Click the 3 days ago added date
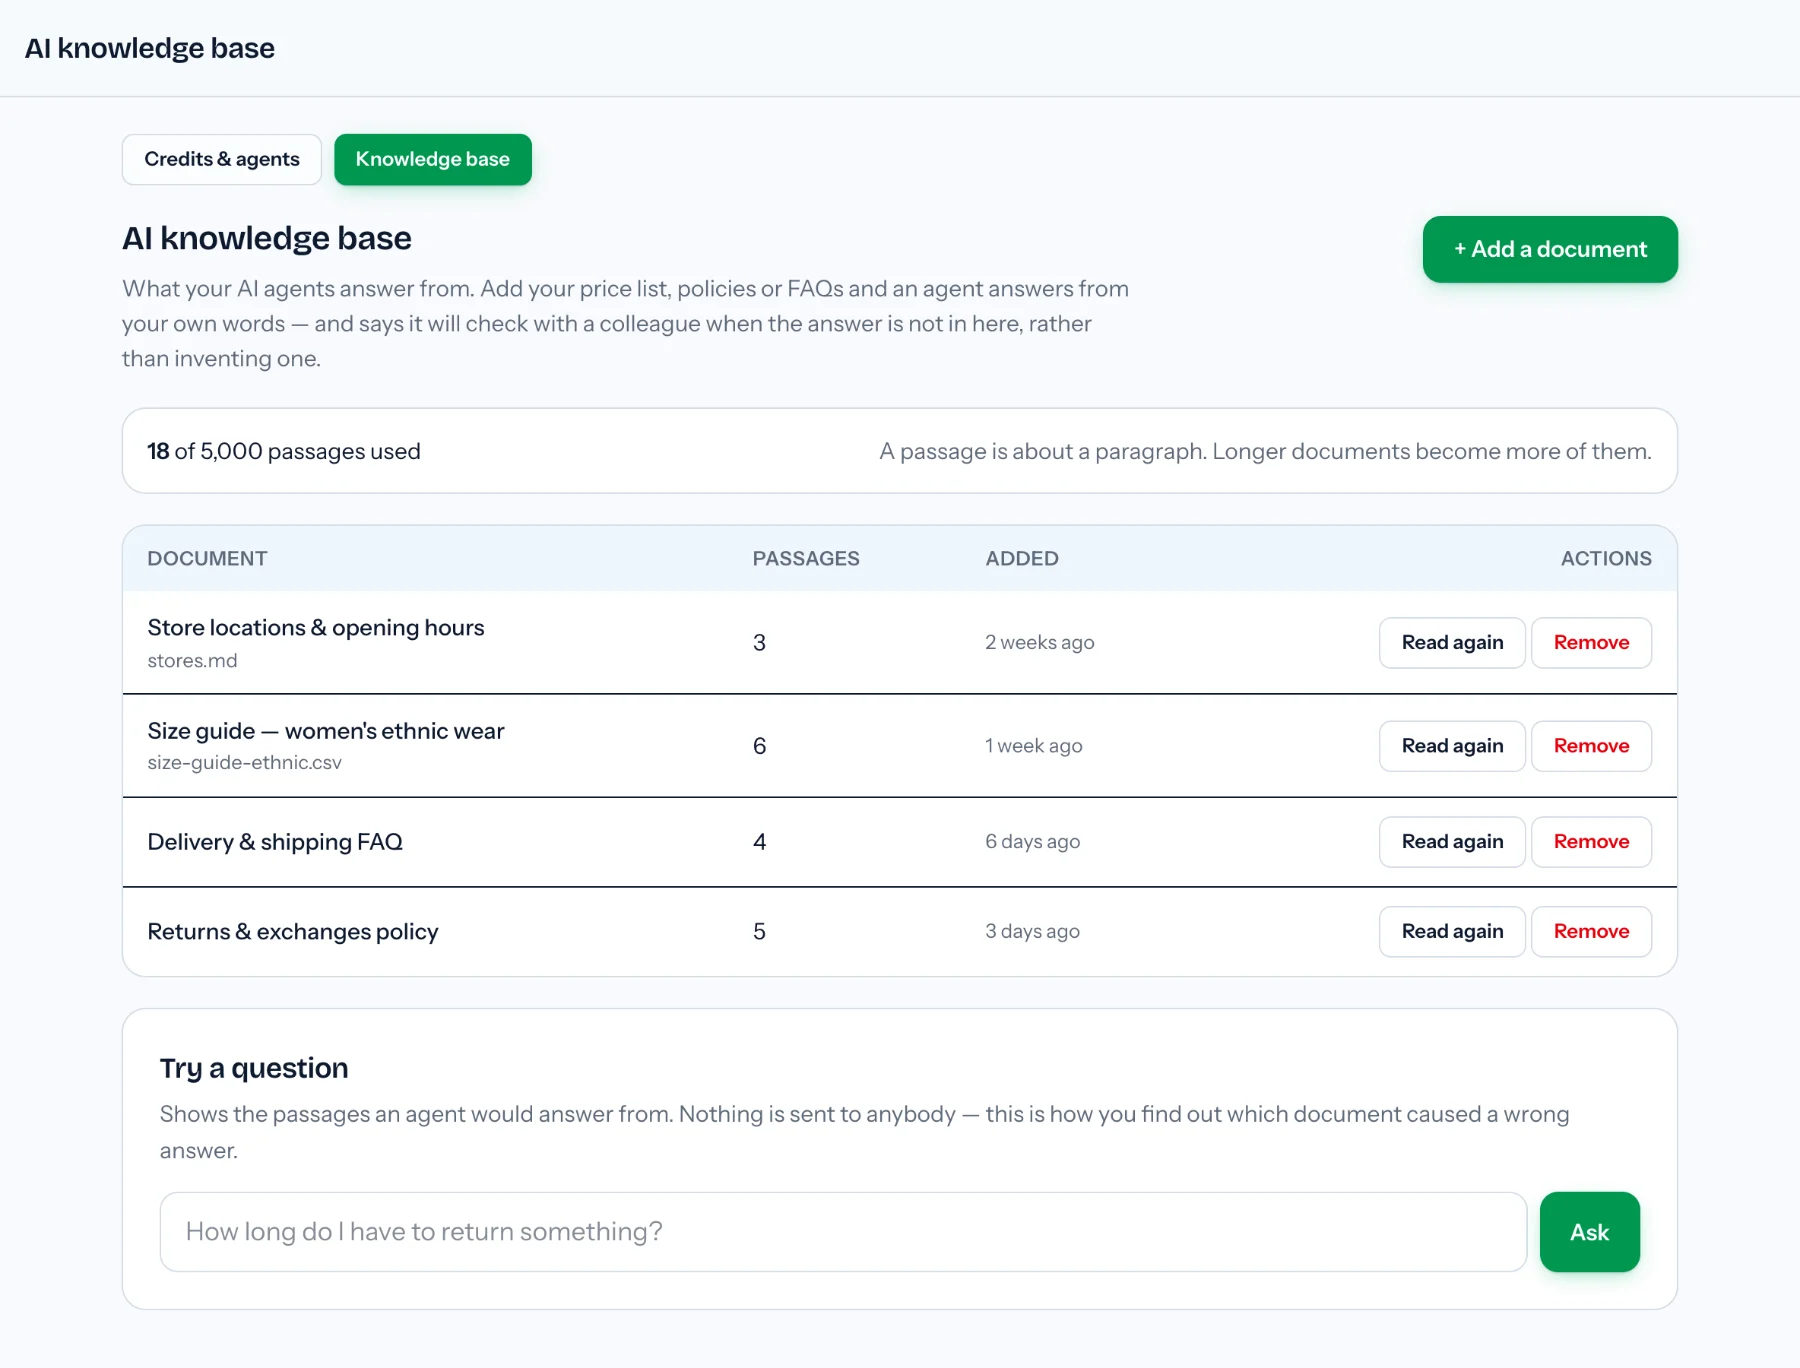This screenshot has height=1368, width=1800. point(1033,932)
